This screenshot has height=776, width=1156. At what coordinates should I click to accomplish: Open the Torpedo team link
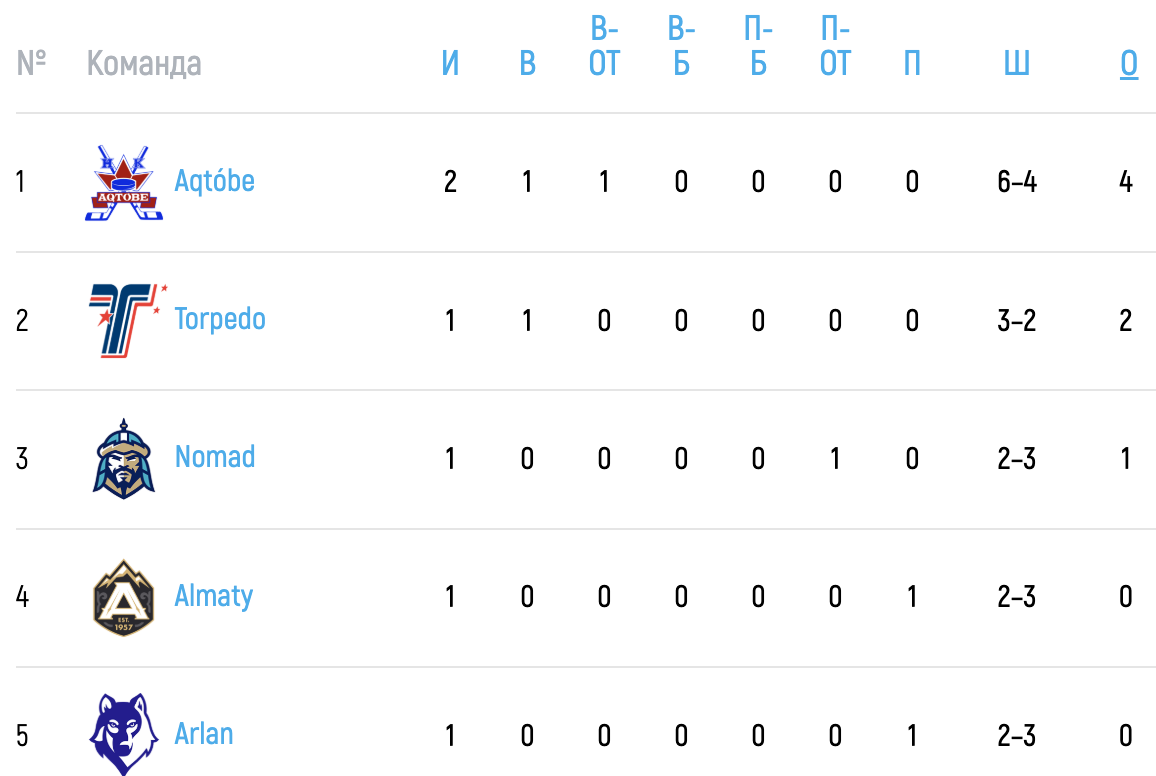pos(220,320)
